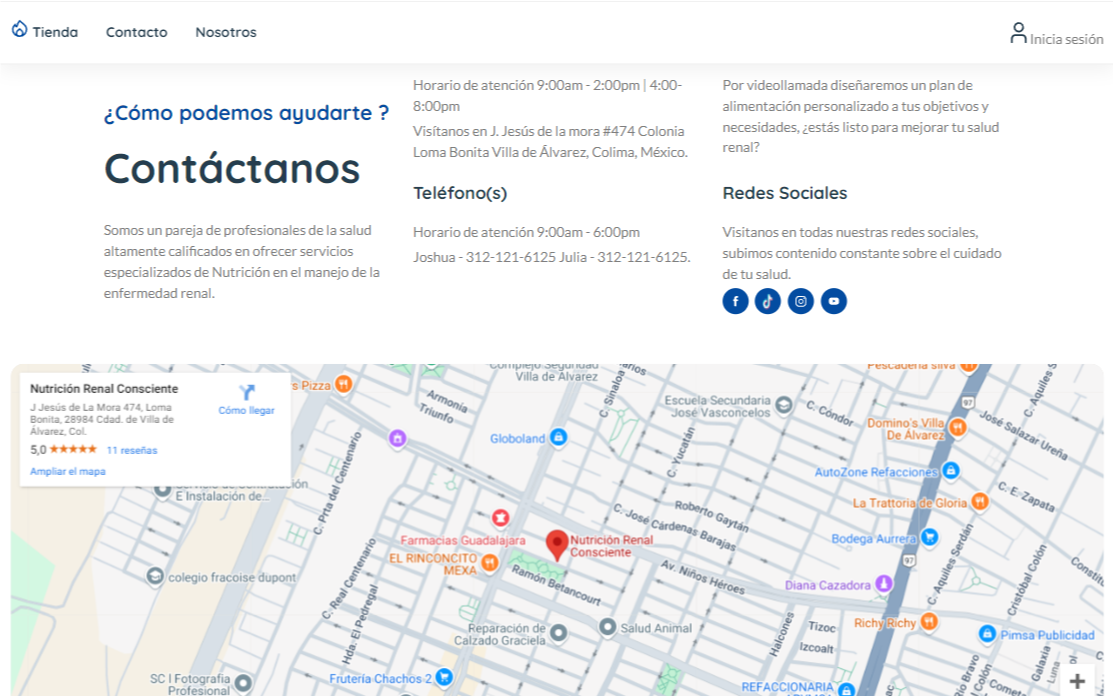
Task: Click the Pizza restaurant marker
Action: (344, 384)
